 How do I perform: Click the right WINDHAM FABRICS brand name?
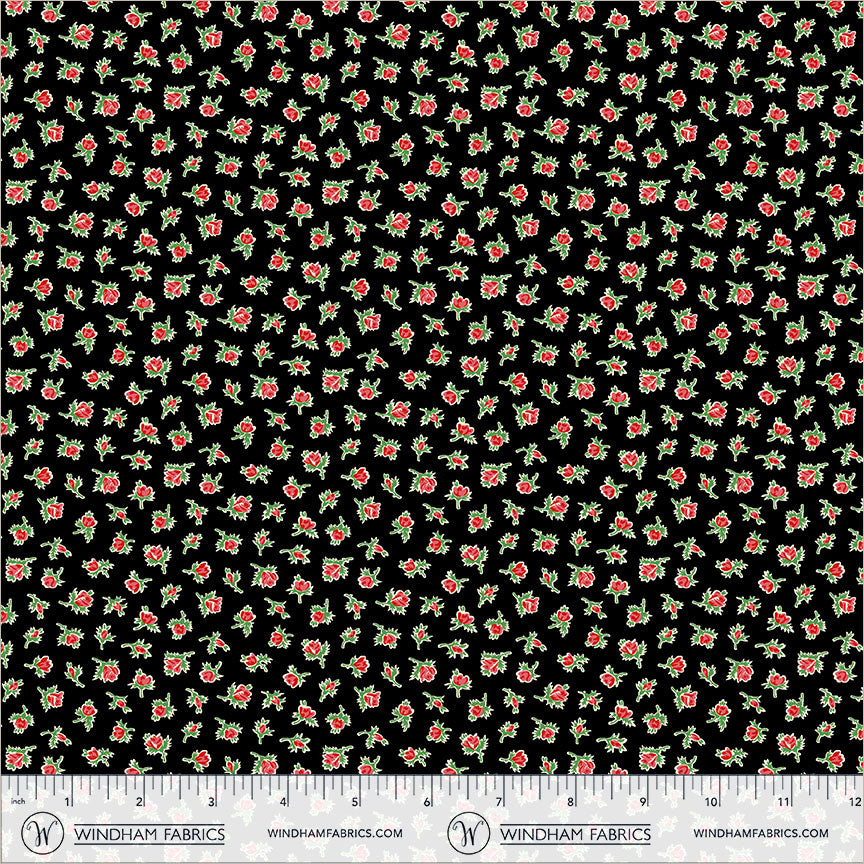coord(574,833)
